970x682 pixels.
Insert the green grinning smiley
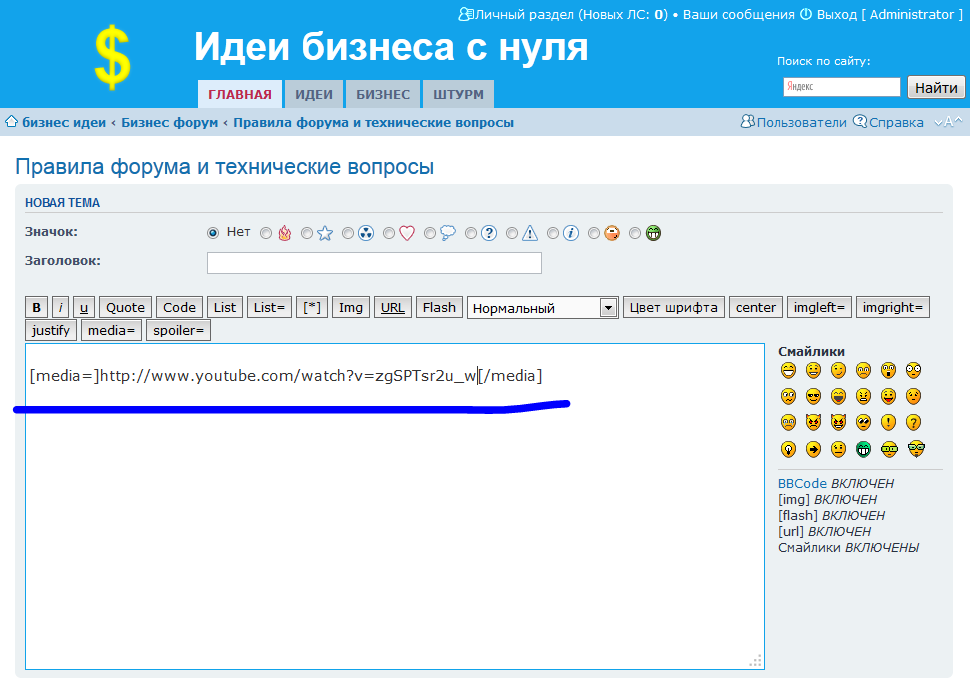coord(863,449)
